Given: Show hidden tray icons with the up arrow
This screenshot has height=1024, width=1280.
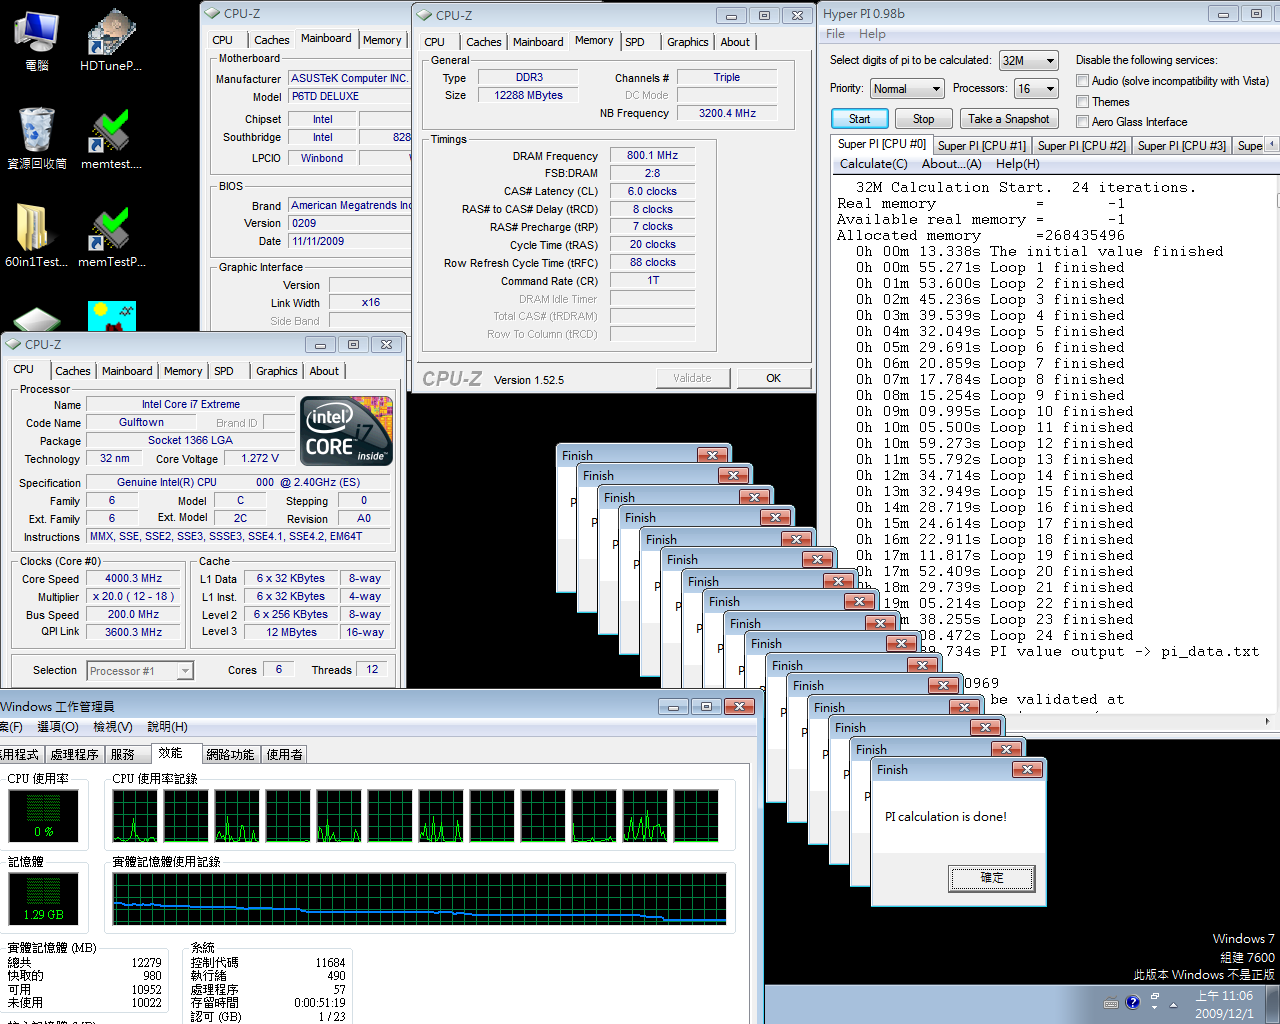Looking at the screenshot, I should point(1171,1003).
